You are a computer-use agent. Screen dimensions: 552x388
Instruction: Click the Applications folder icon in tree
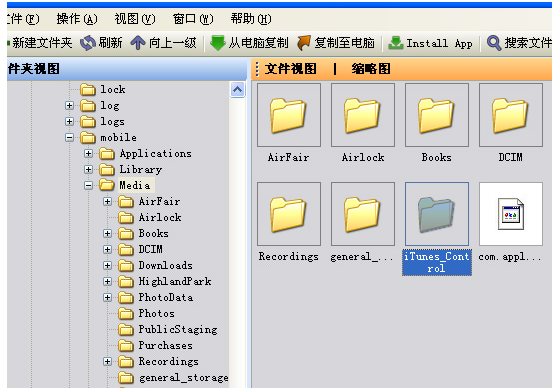pyautogui.click(x=107, y=154)
